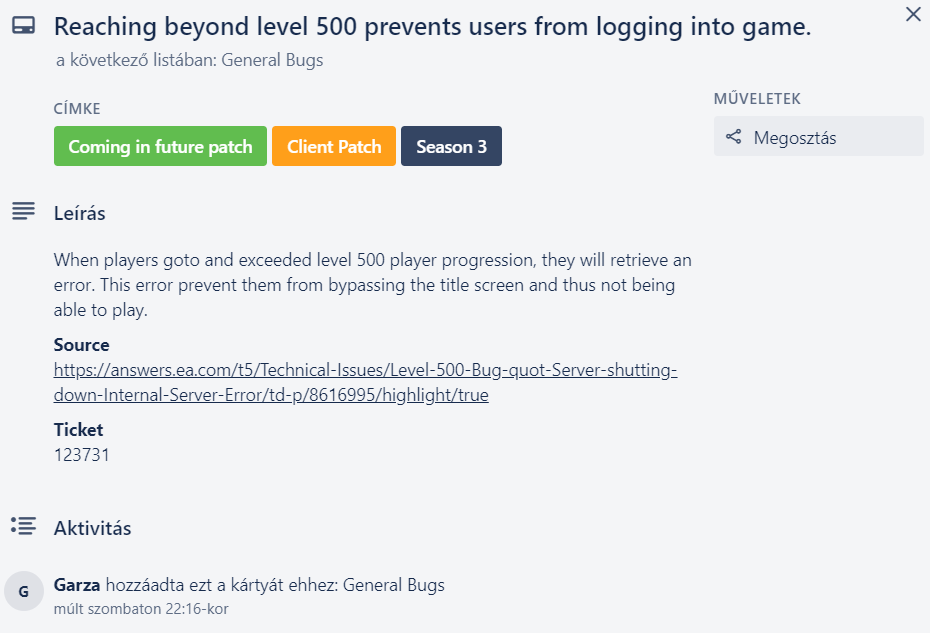Open the múlt szombaton 22:16-kor timestamp
The image size is (930, 633).
(141, 608)
